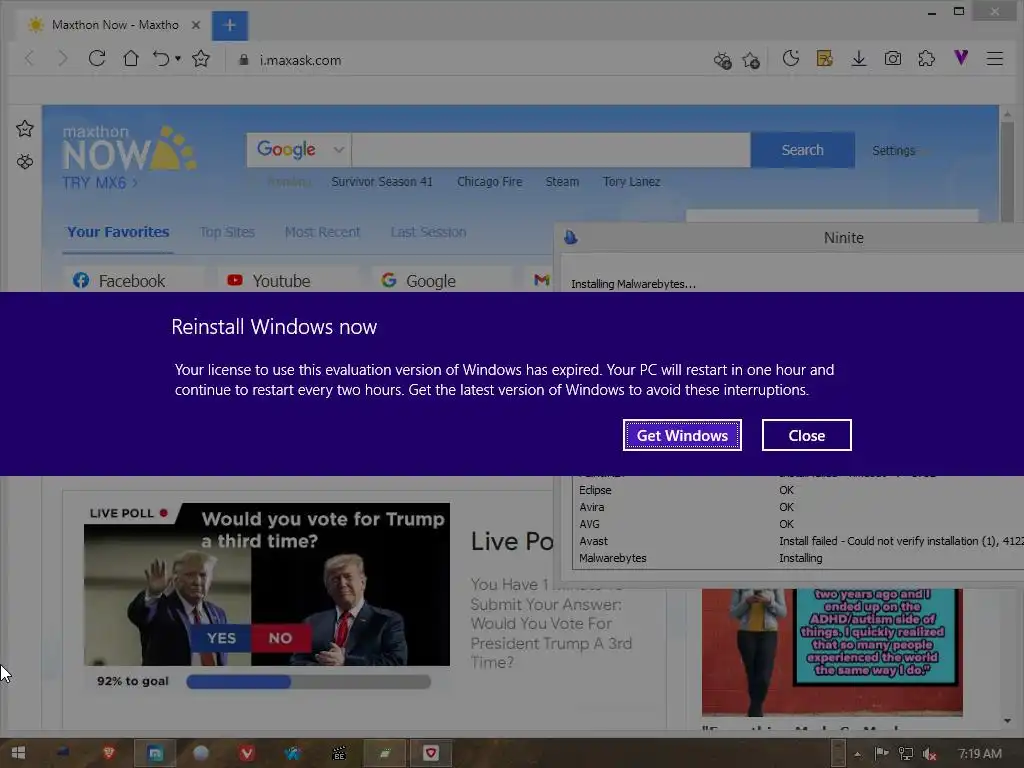Open trending Chicago Fire link
1024x768 pixels.
coord(490,182)
